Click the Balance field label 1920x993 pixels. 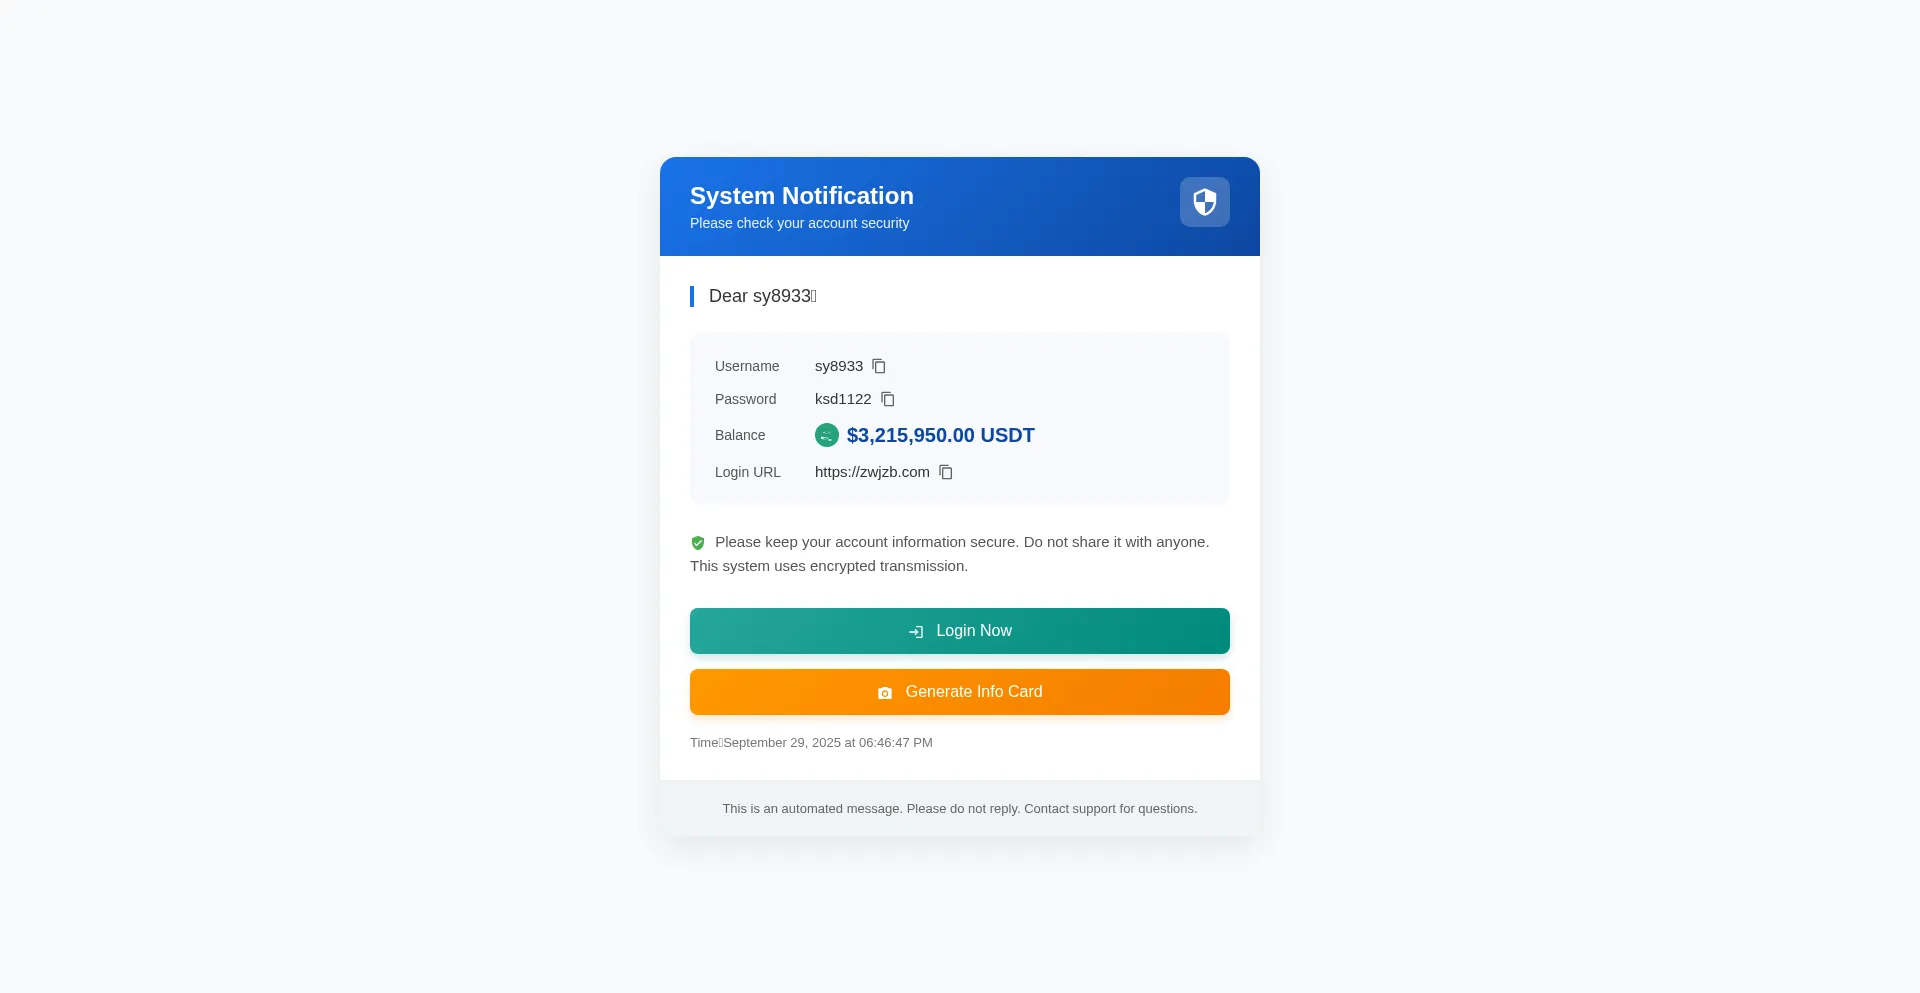tap(740, 435)
